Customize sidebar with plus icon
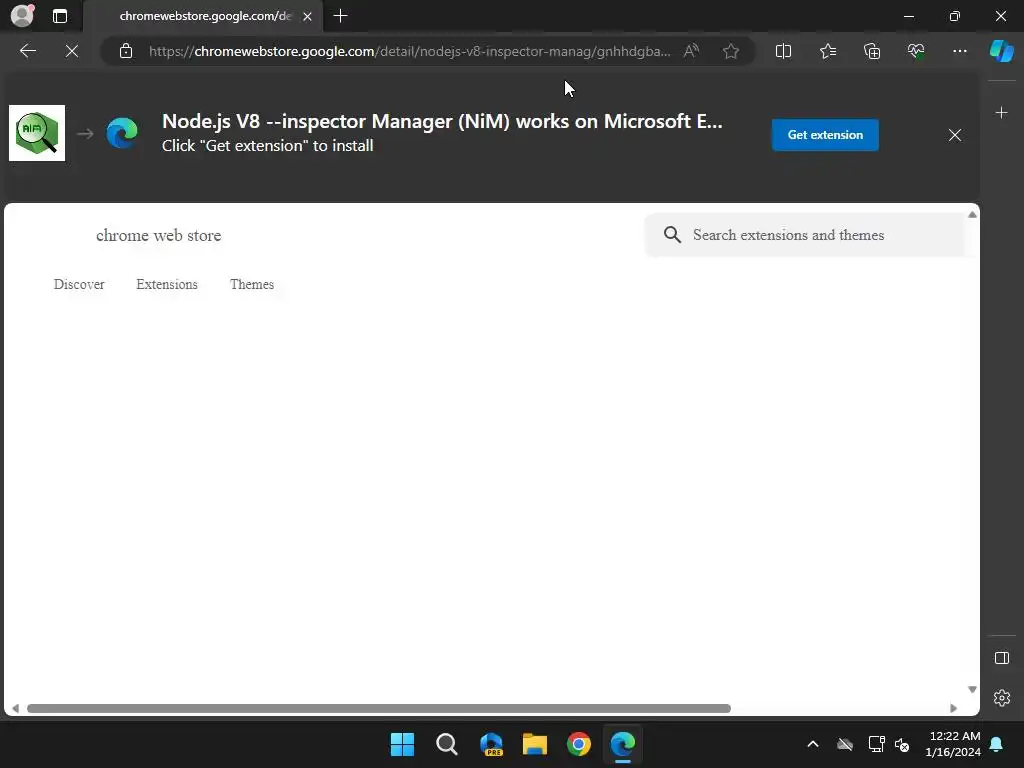The height and width of the screenshot is (768, 1024). [x=1001, y=113]
